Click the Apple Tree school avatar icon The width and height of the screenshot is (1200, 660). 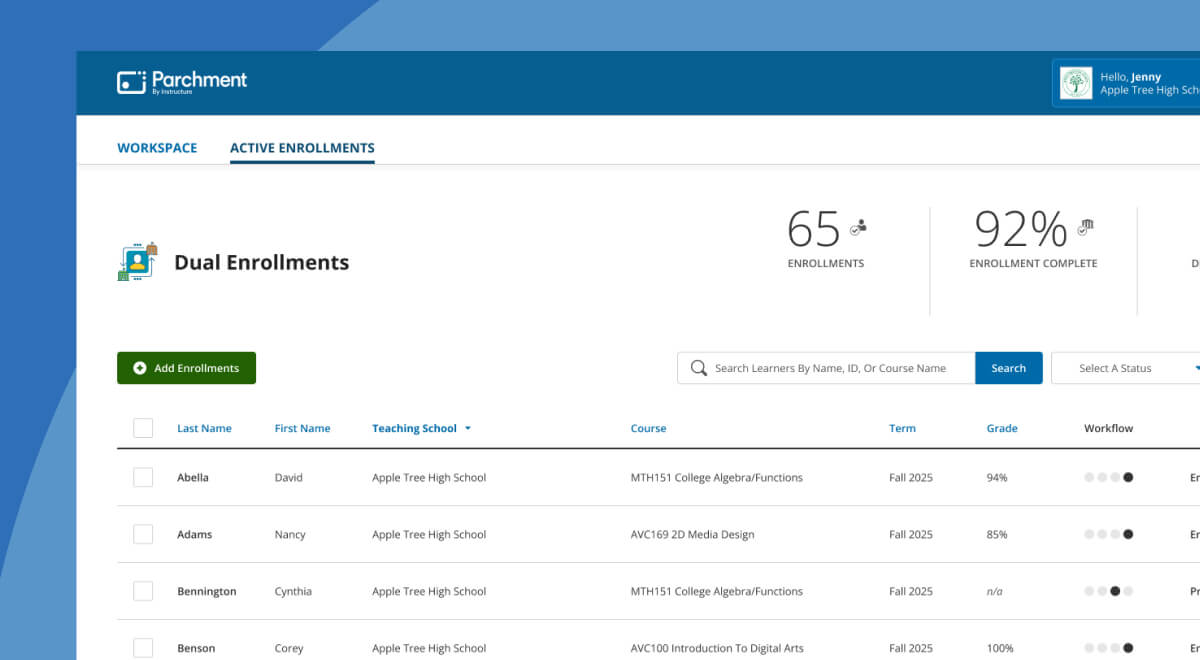pyautogui.click(x=1075, y=83)
